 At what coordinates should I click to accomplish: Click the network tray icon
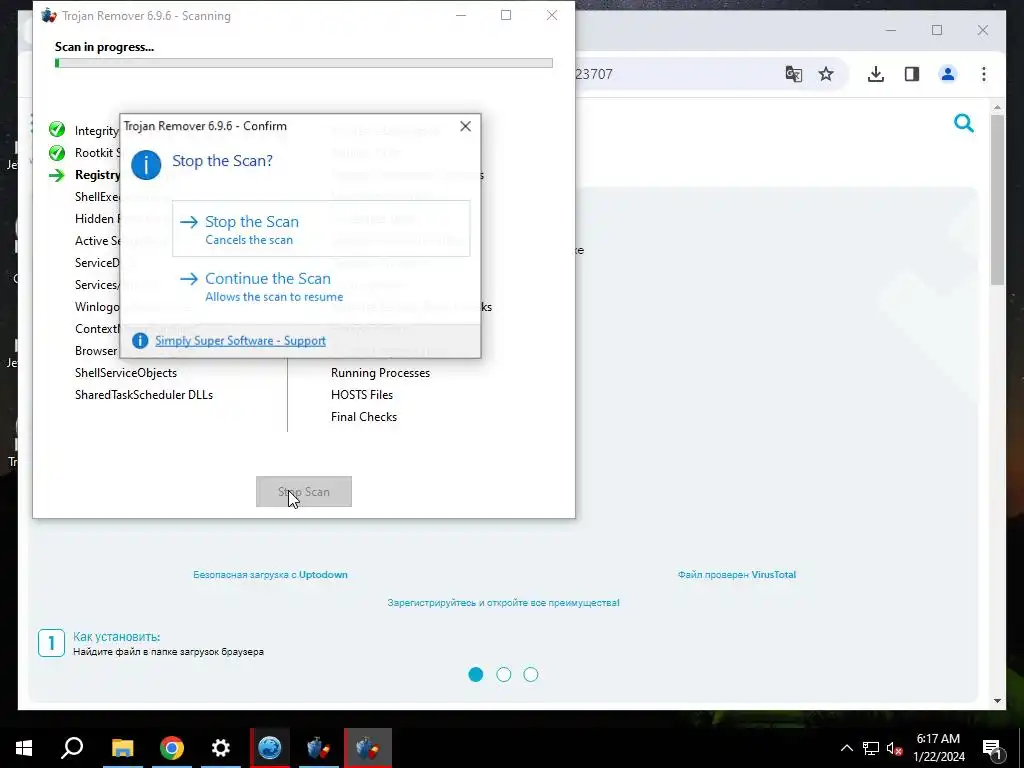[x=871, y=748]
